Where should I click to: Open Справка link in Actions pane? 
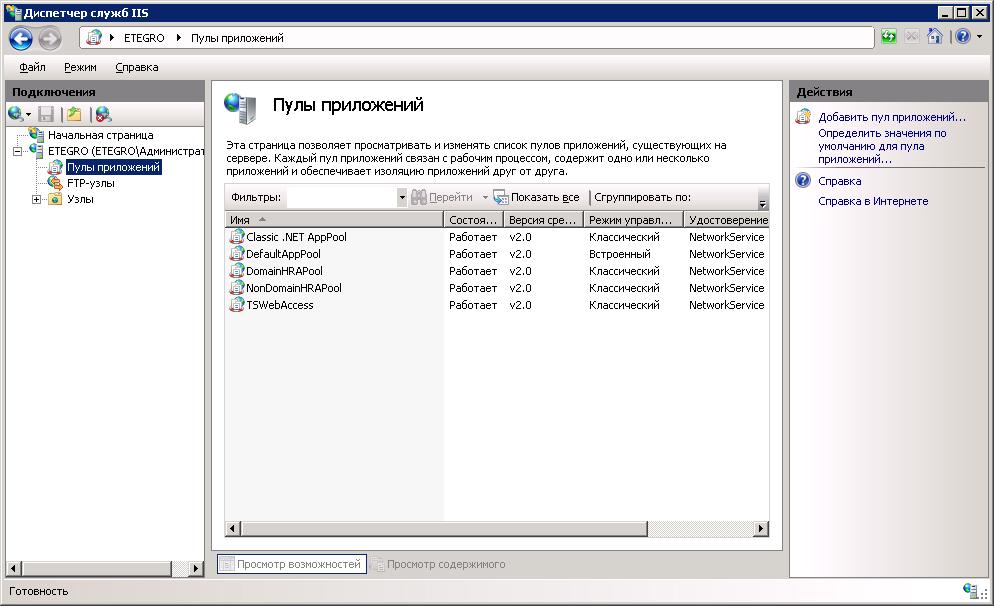(x=839, y=181)
